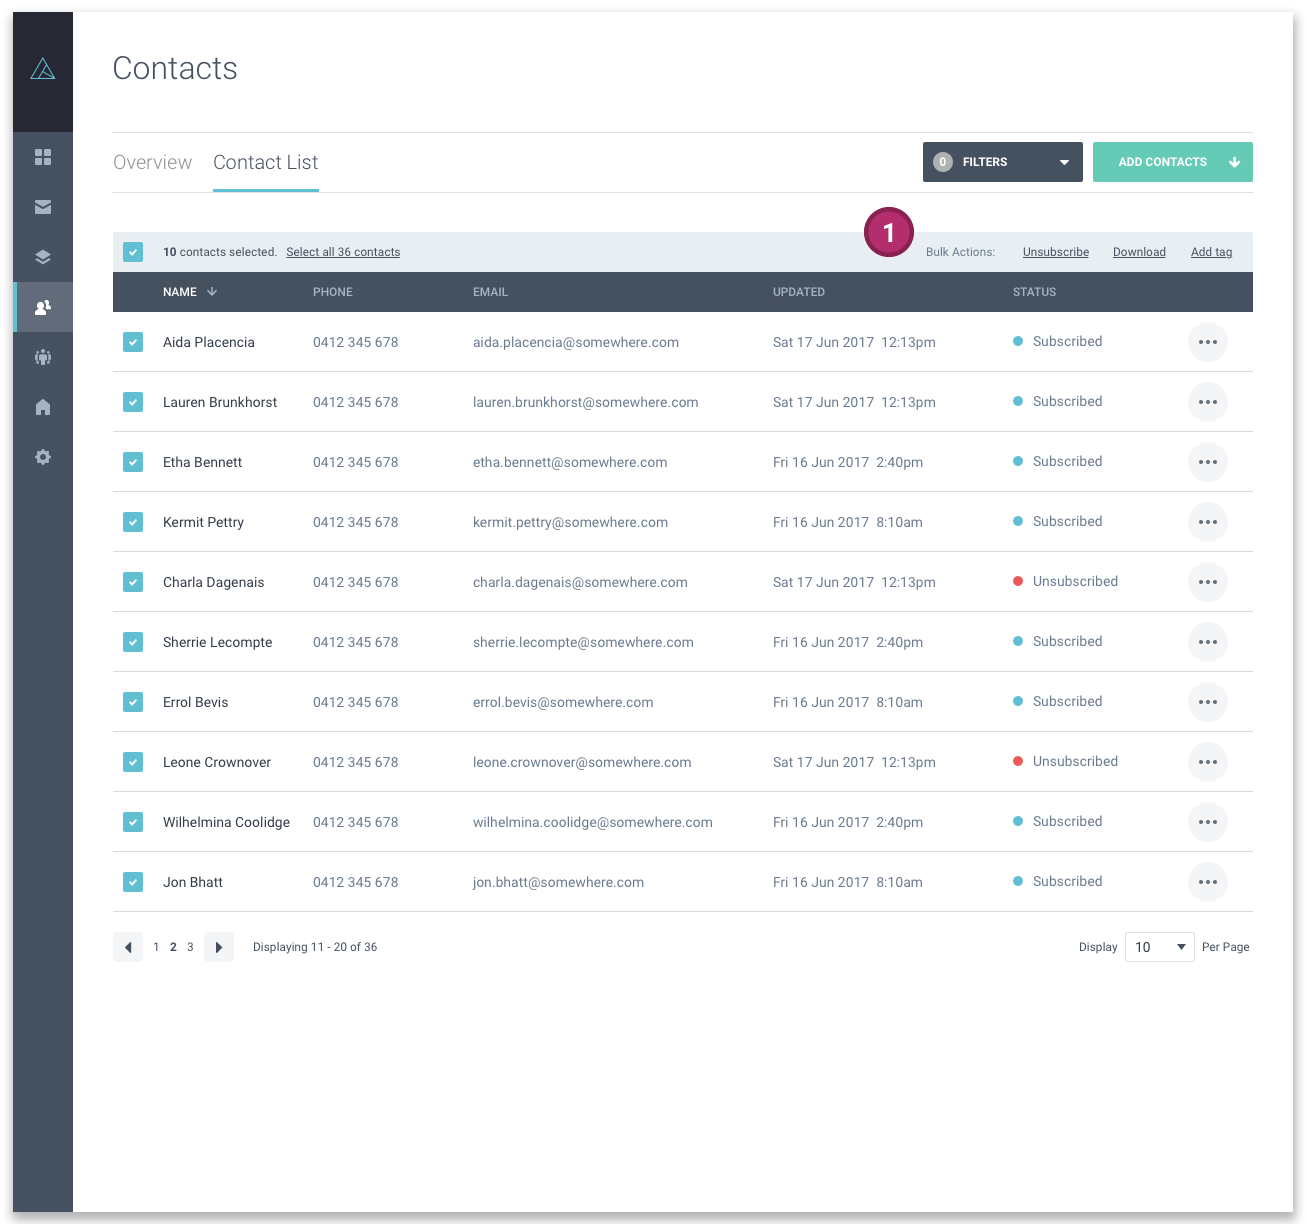This screenshot has width=1306, height=1224.
Task: Switch to the Overview tab
Action: coord(152,162)
